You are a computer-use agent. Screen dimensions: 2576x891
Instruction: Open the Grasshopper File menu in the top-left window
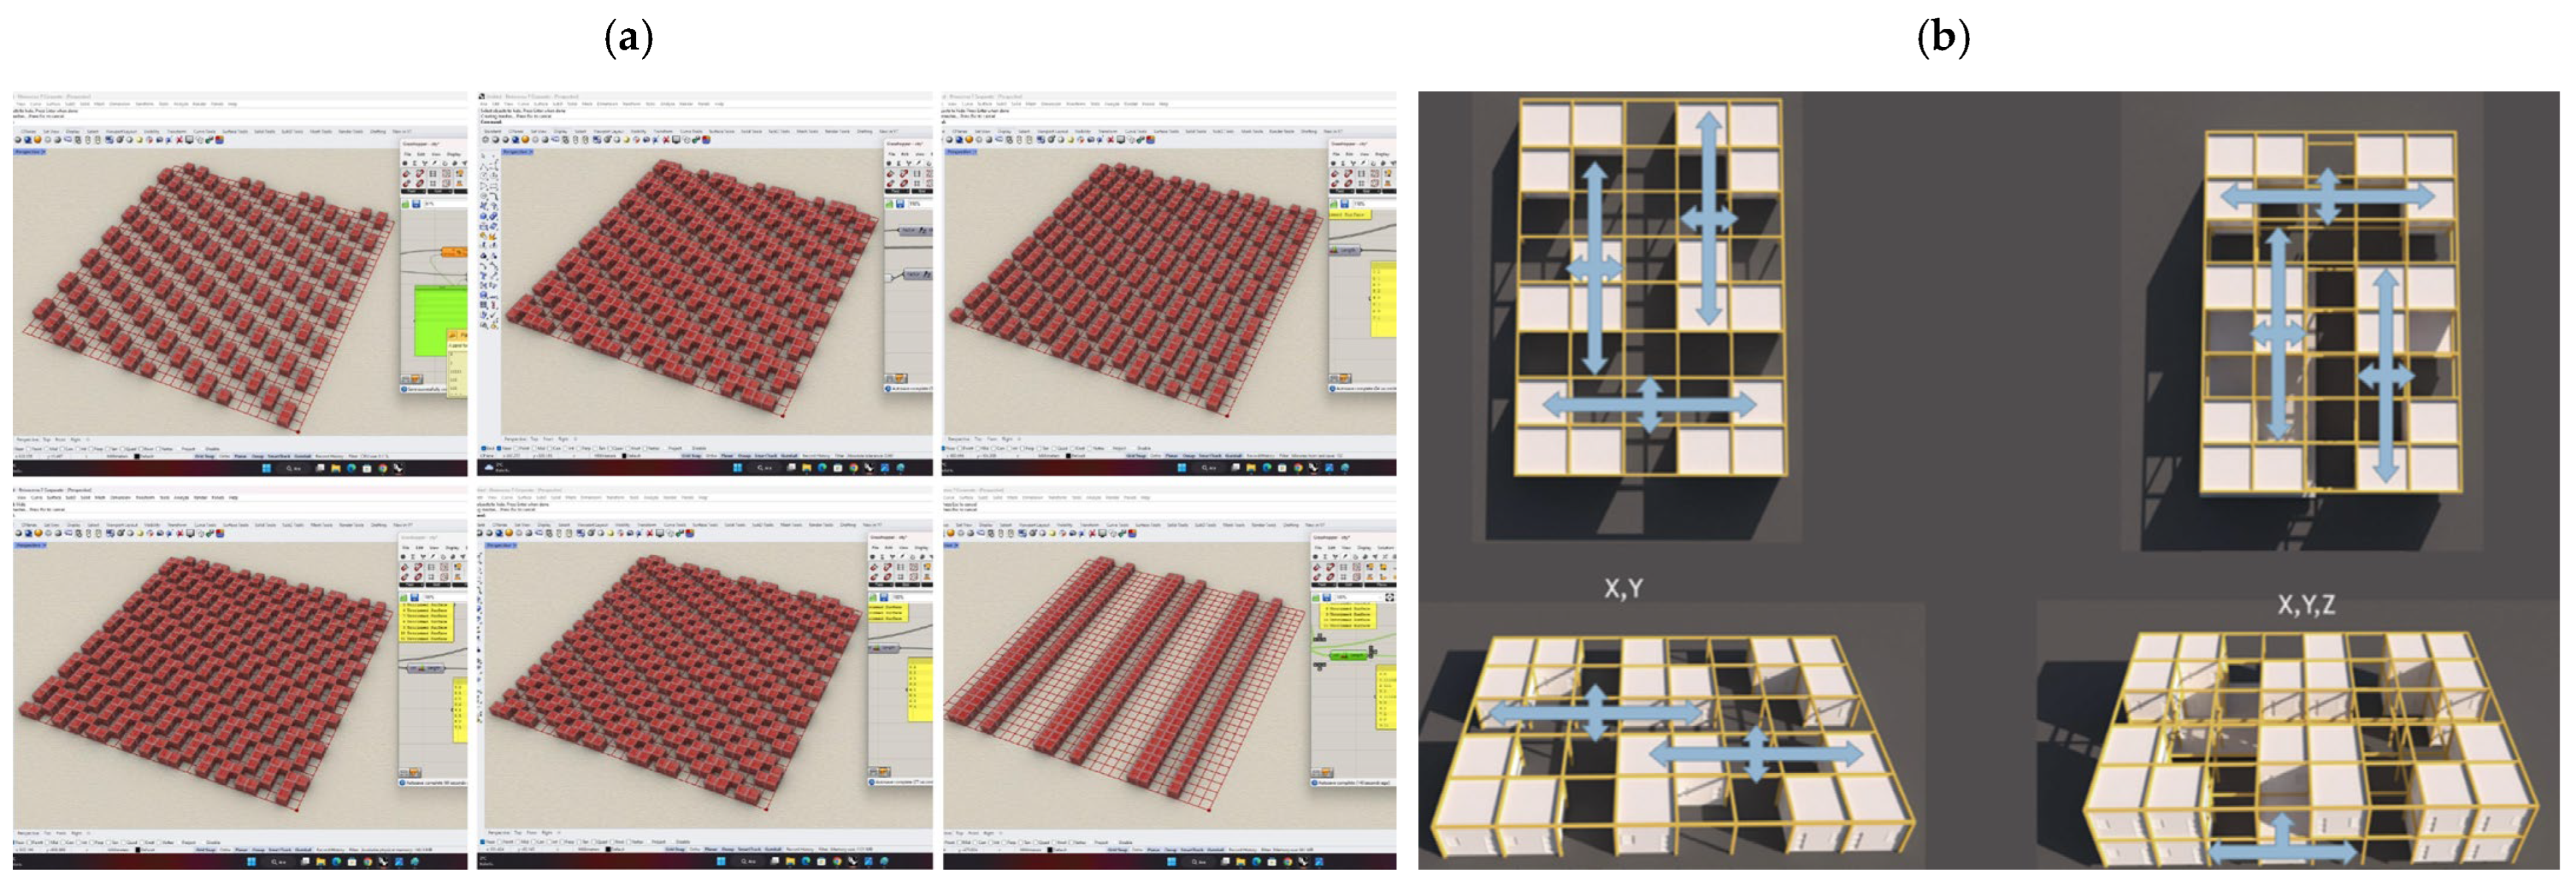(408, 154)
